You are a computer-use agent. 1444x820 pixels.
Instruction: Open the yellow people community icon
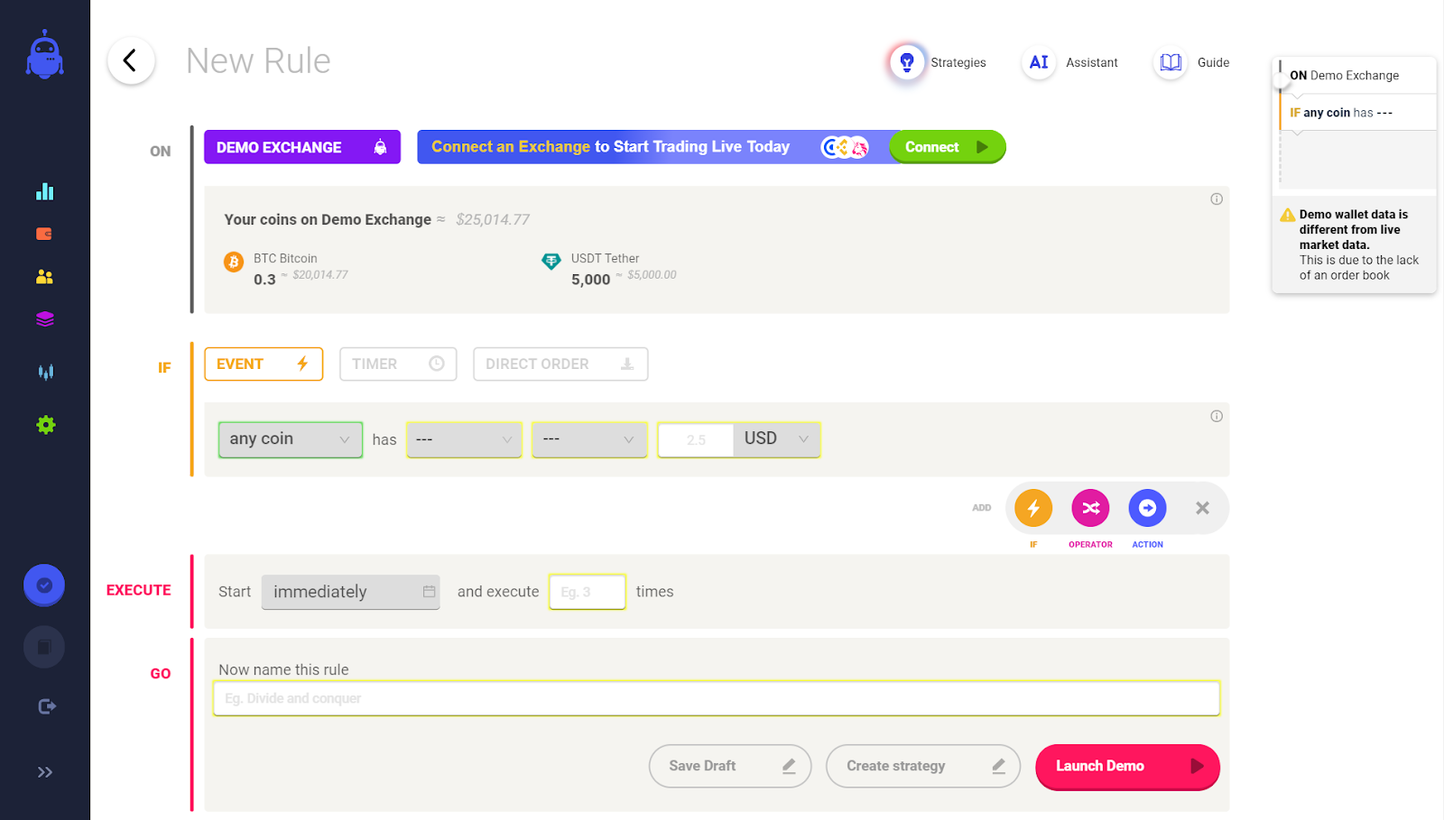click(45, 277)
